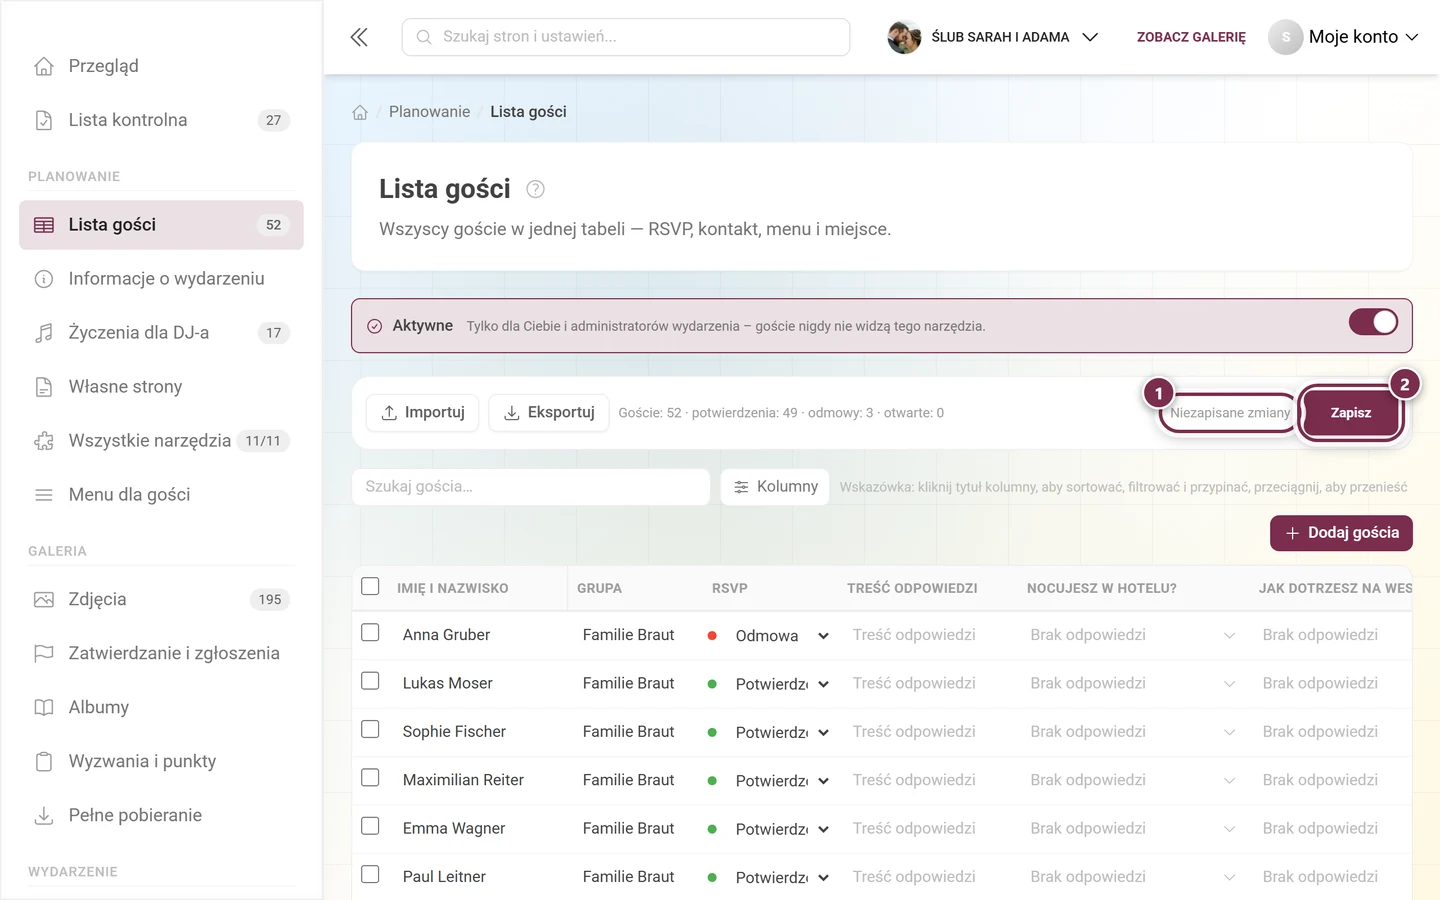Screen dimensions: 1440x900
Task: Save changes with the Zapisz button
Action: [1351, 413]
